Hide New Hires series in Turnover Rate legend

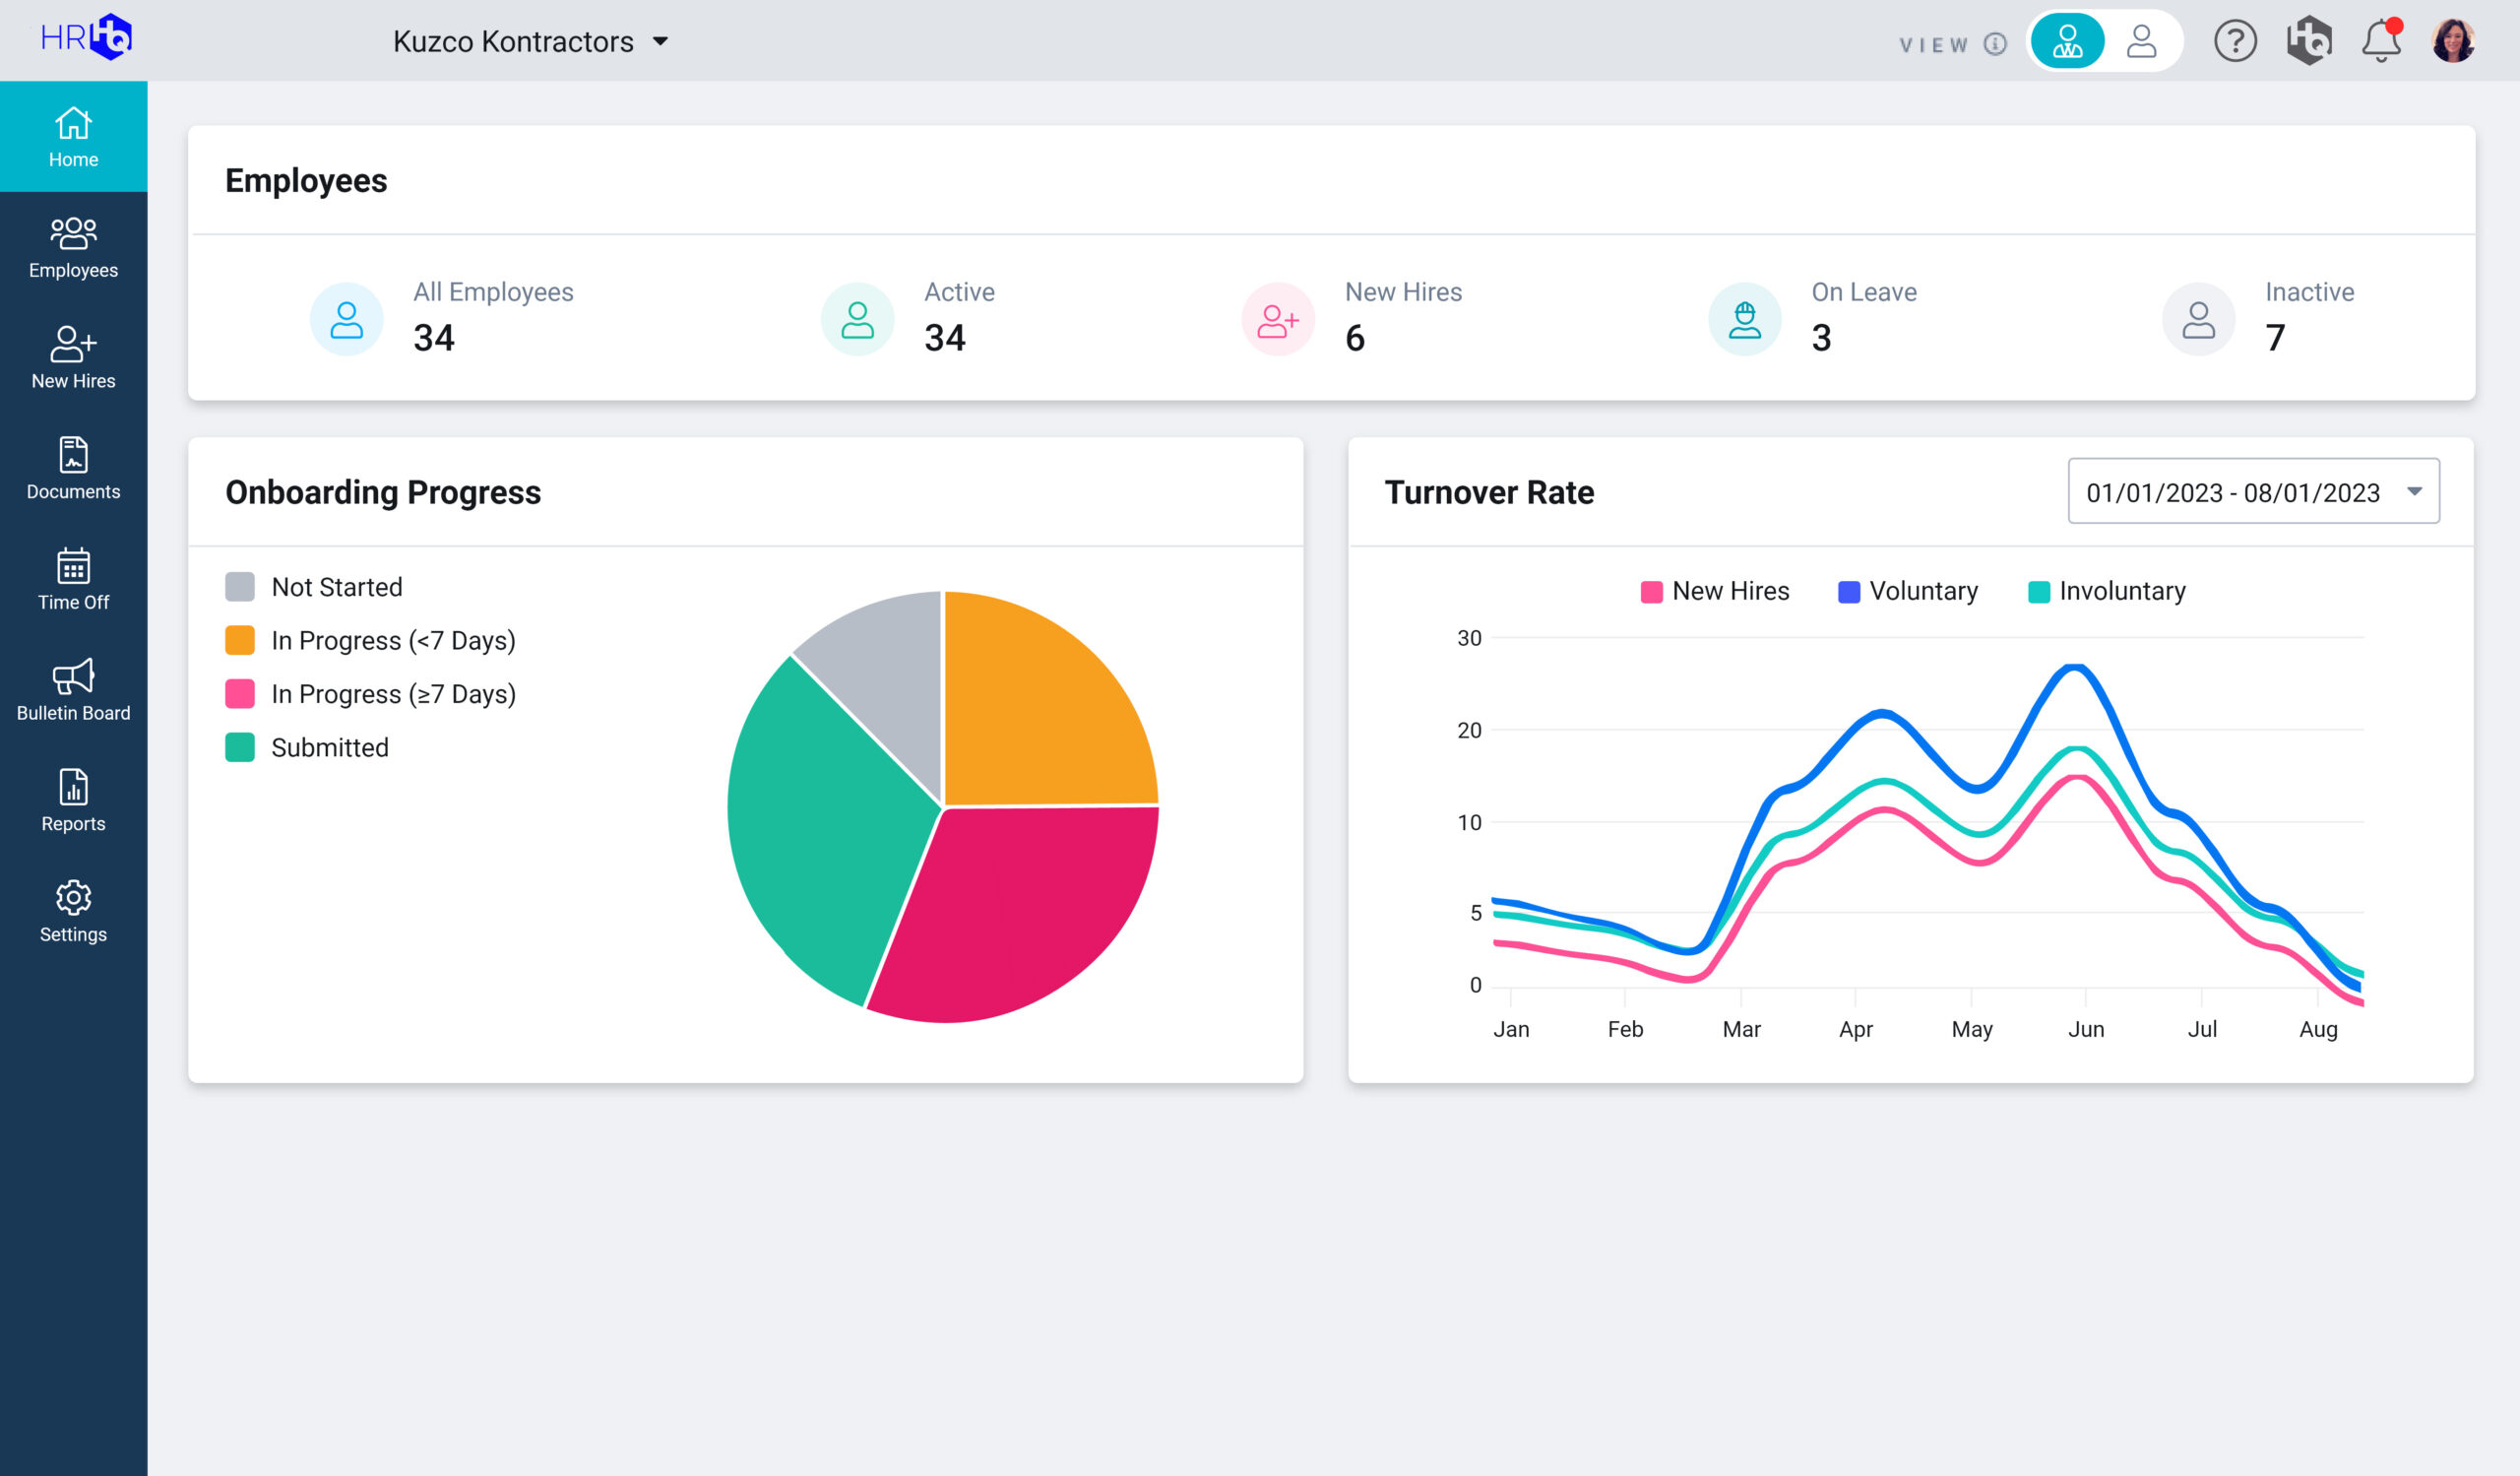pos(1714,590)
